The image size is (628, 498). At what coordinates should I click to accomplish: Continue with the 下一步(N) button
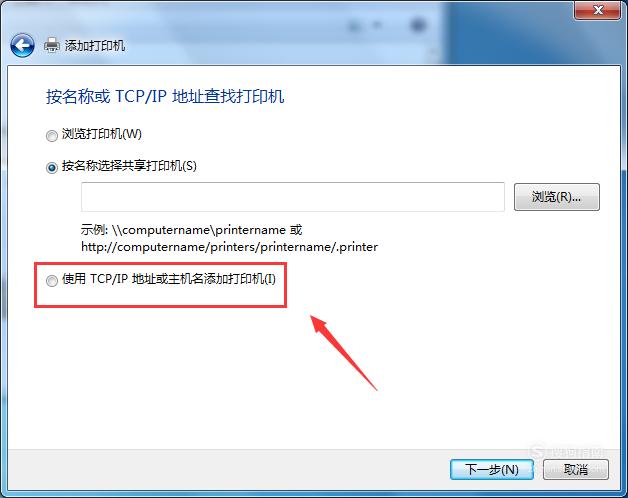tap(492, 469)
